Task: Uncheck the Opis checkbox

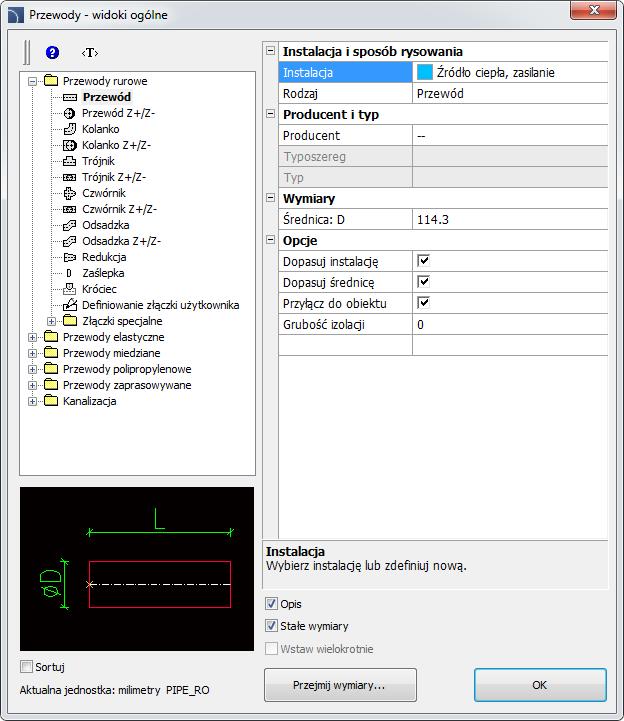Action: pyautogui.click(x=271, y=604)
